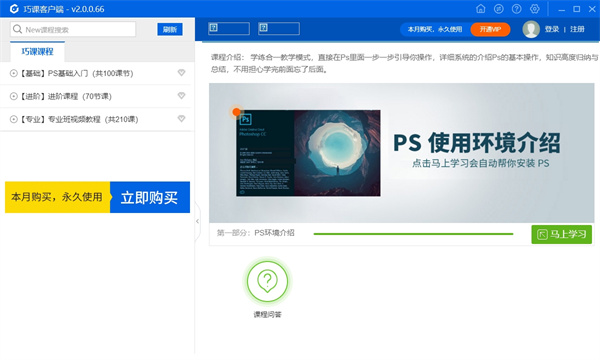Maximize the 巧课客户端 window

pyautogui.click(x=577, y=9)
